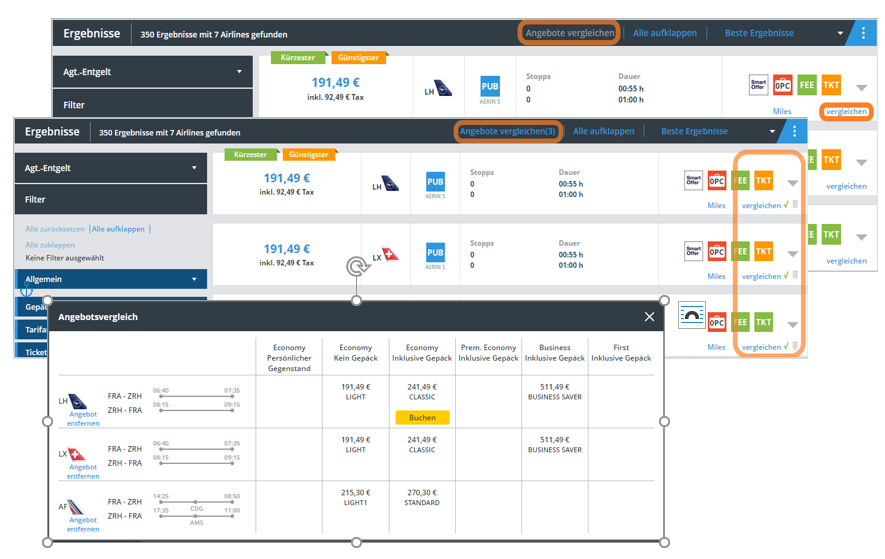885x559 pixels.
Task: Click the Smart Offer icon on Lufthansa row
Action: (693, 181)
